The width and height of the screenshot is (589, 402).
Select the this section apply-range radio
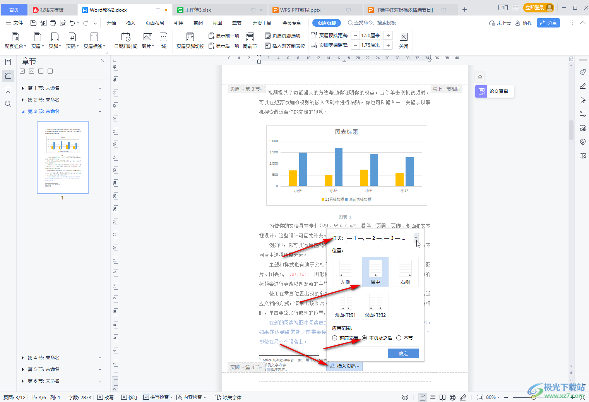coord(399,338)
